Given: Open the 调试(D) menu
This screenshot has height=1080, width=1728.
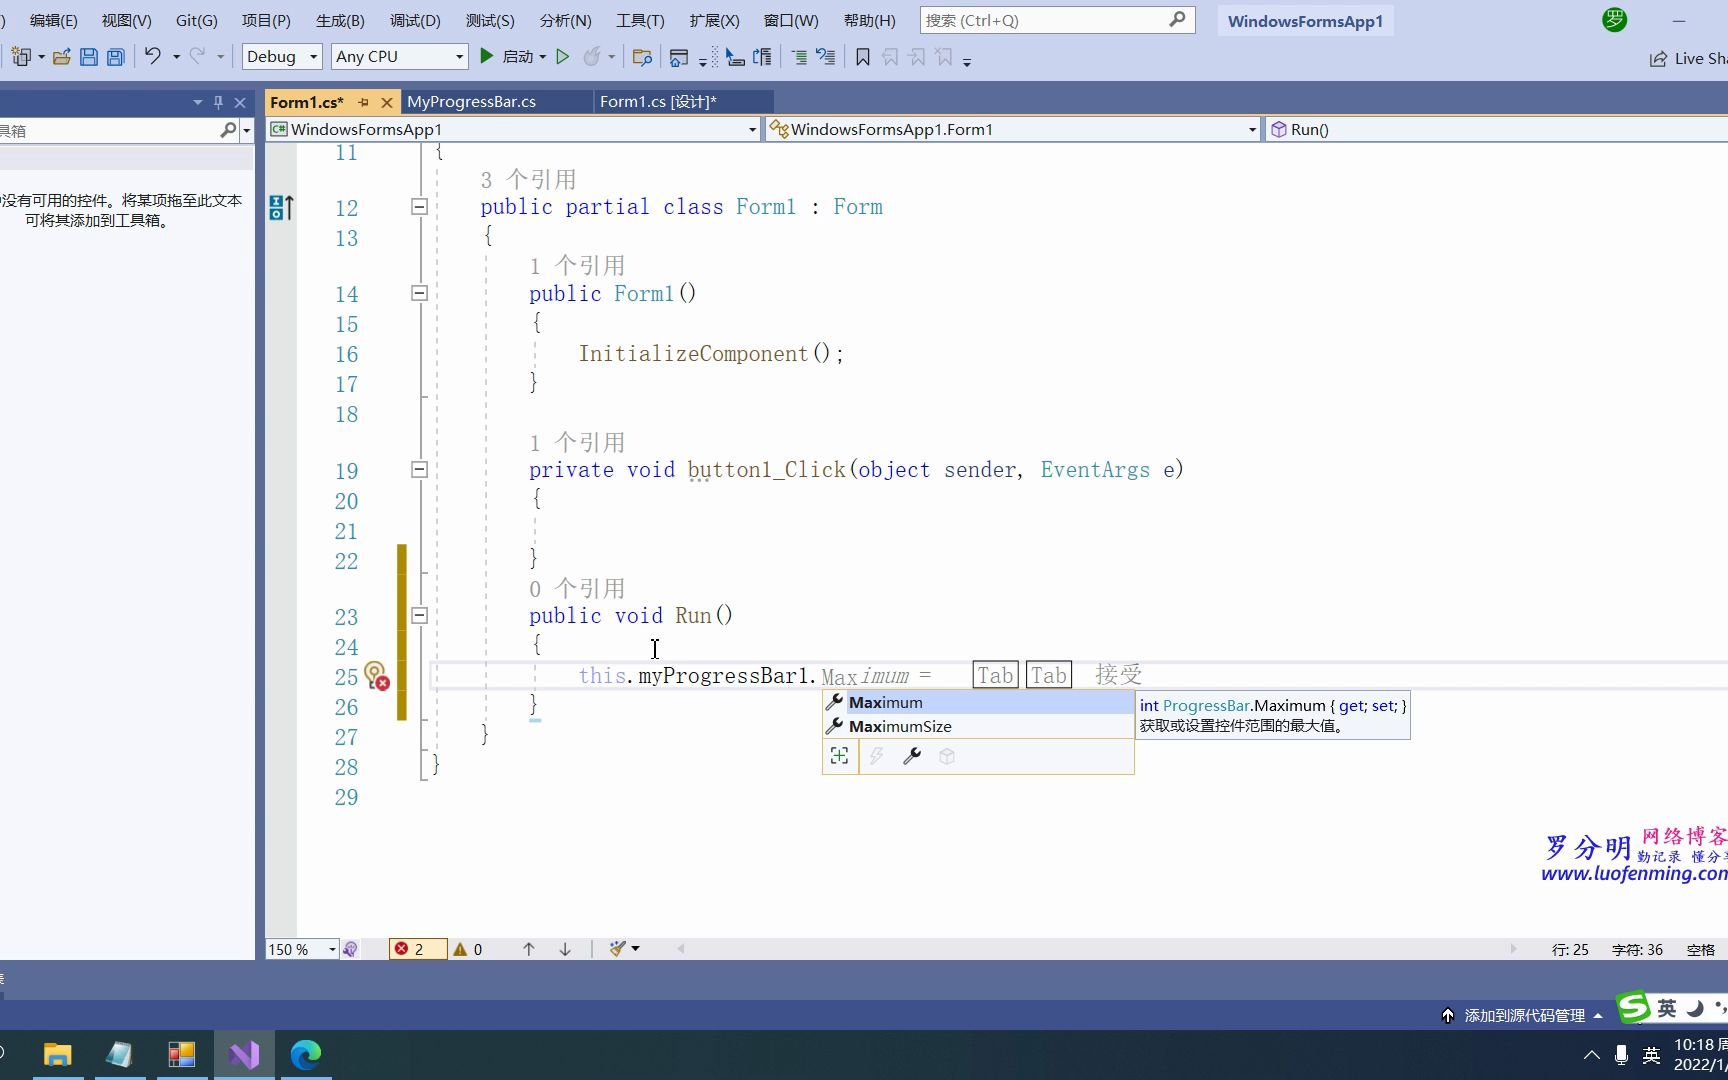Looking at the screenshot, I should (414, 20).
